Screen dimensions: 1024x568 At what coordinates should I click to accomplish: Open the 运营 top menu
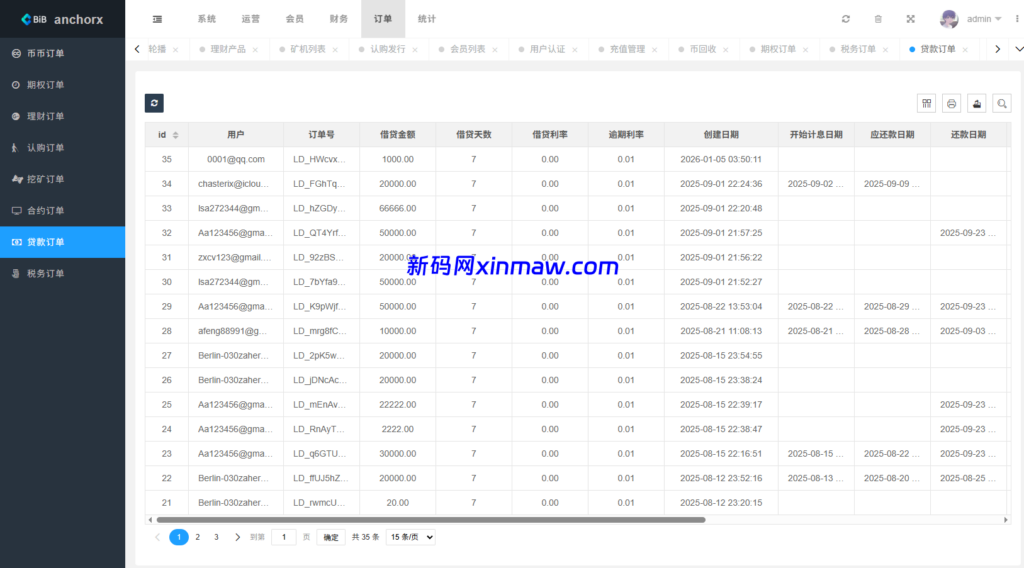[251, 19]
